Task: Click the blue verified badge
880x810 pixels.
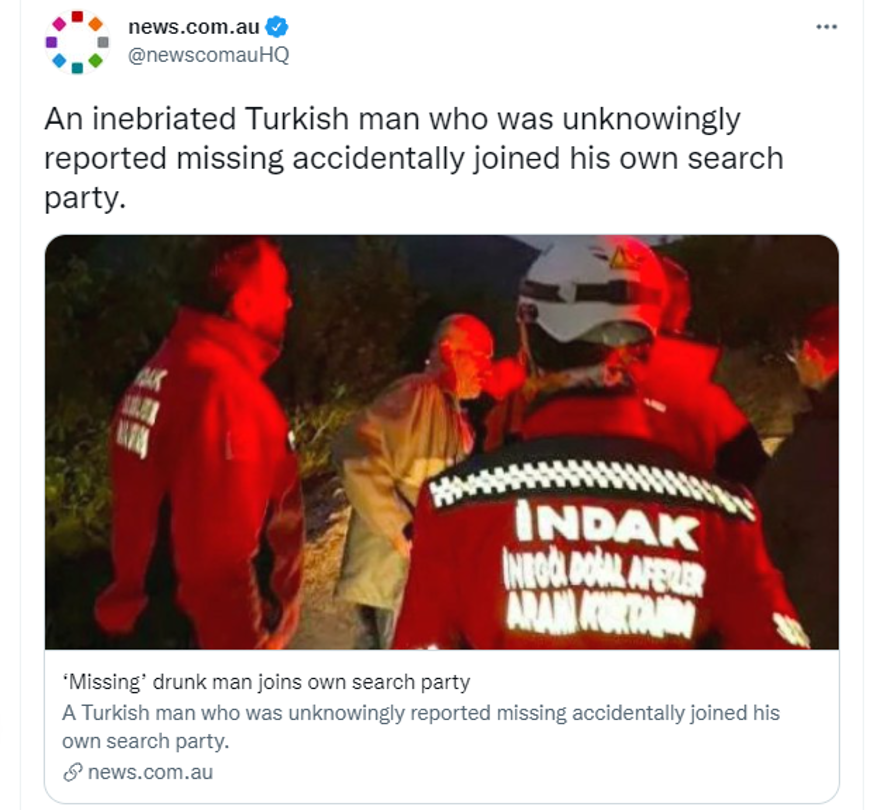Action: tap(276, 26)
